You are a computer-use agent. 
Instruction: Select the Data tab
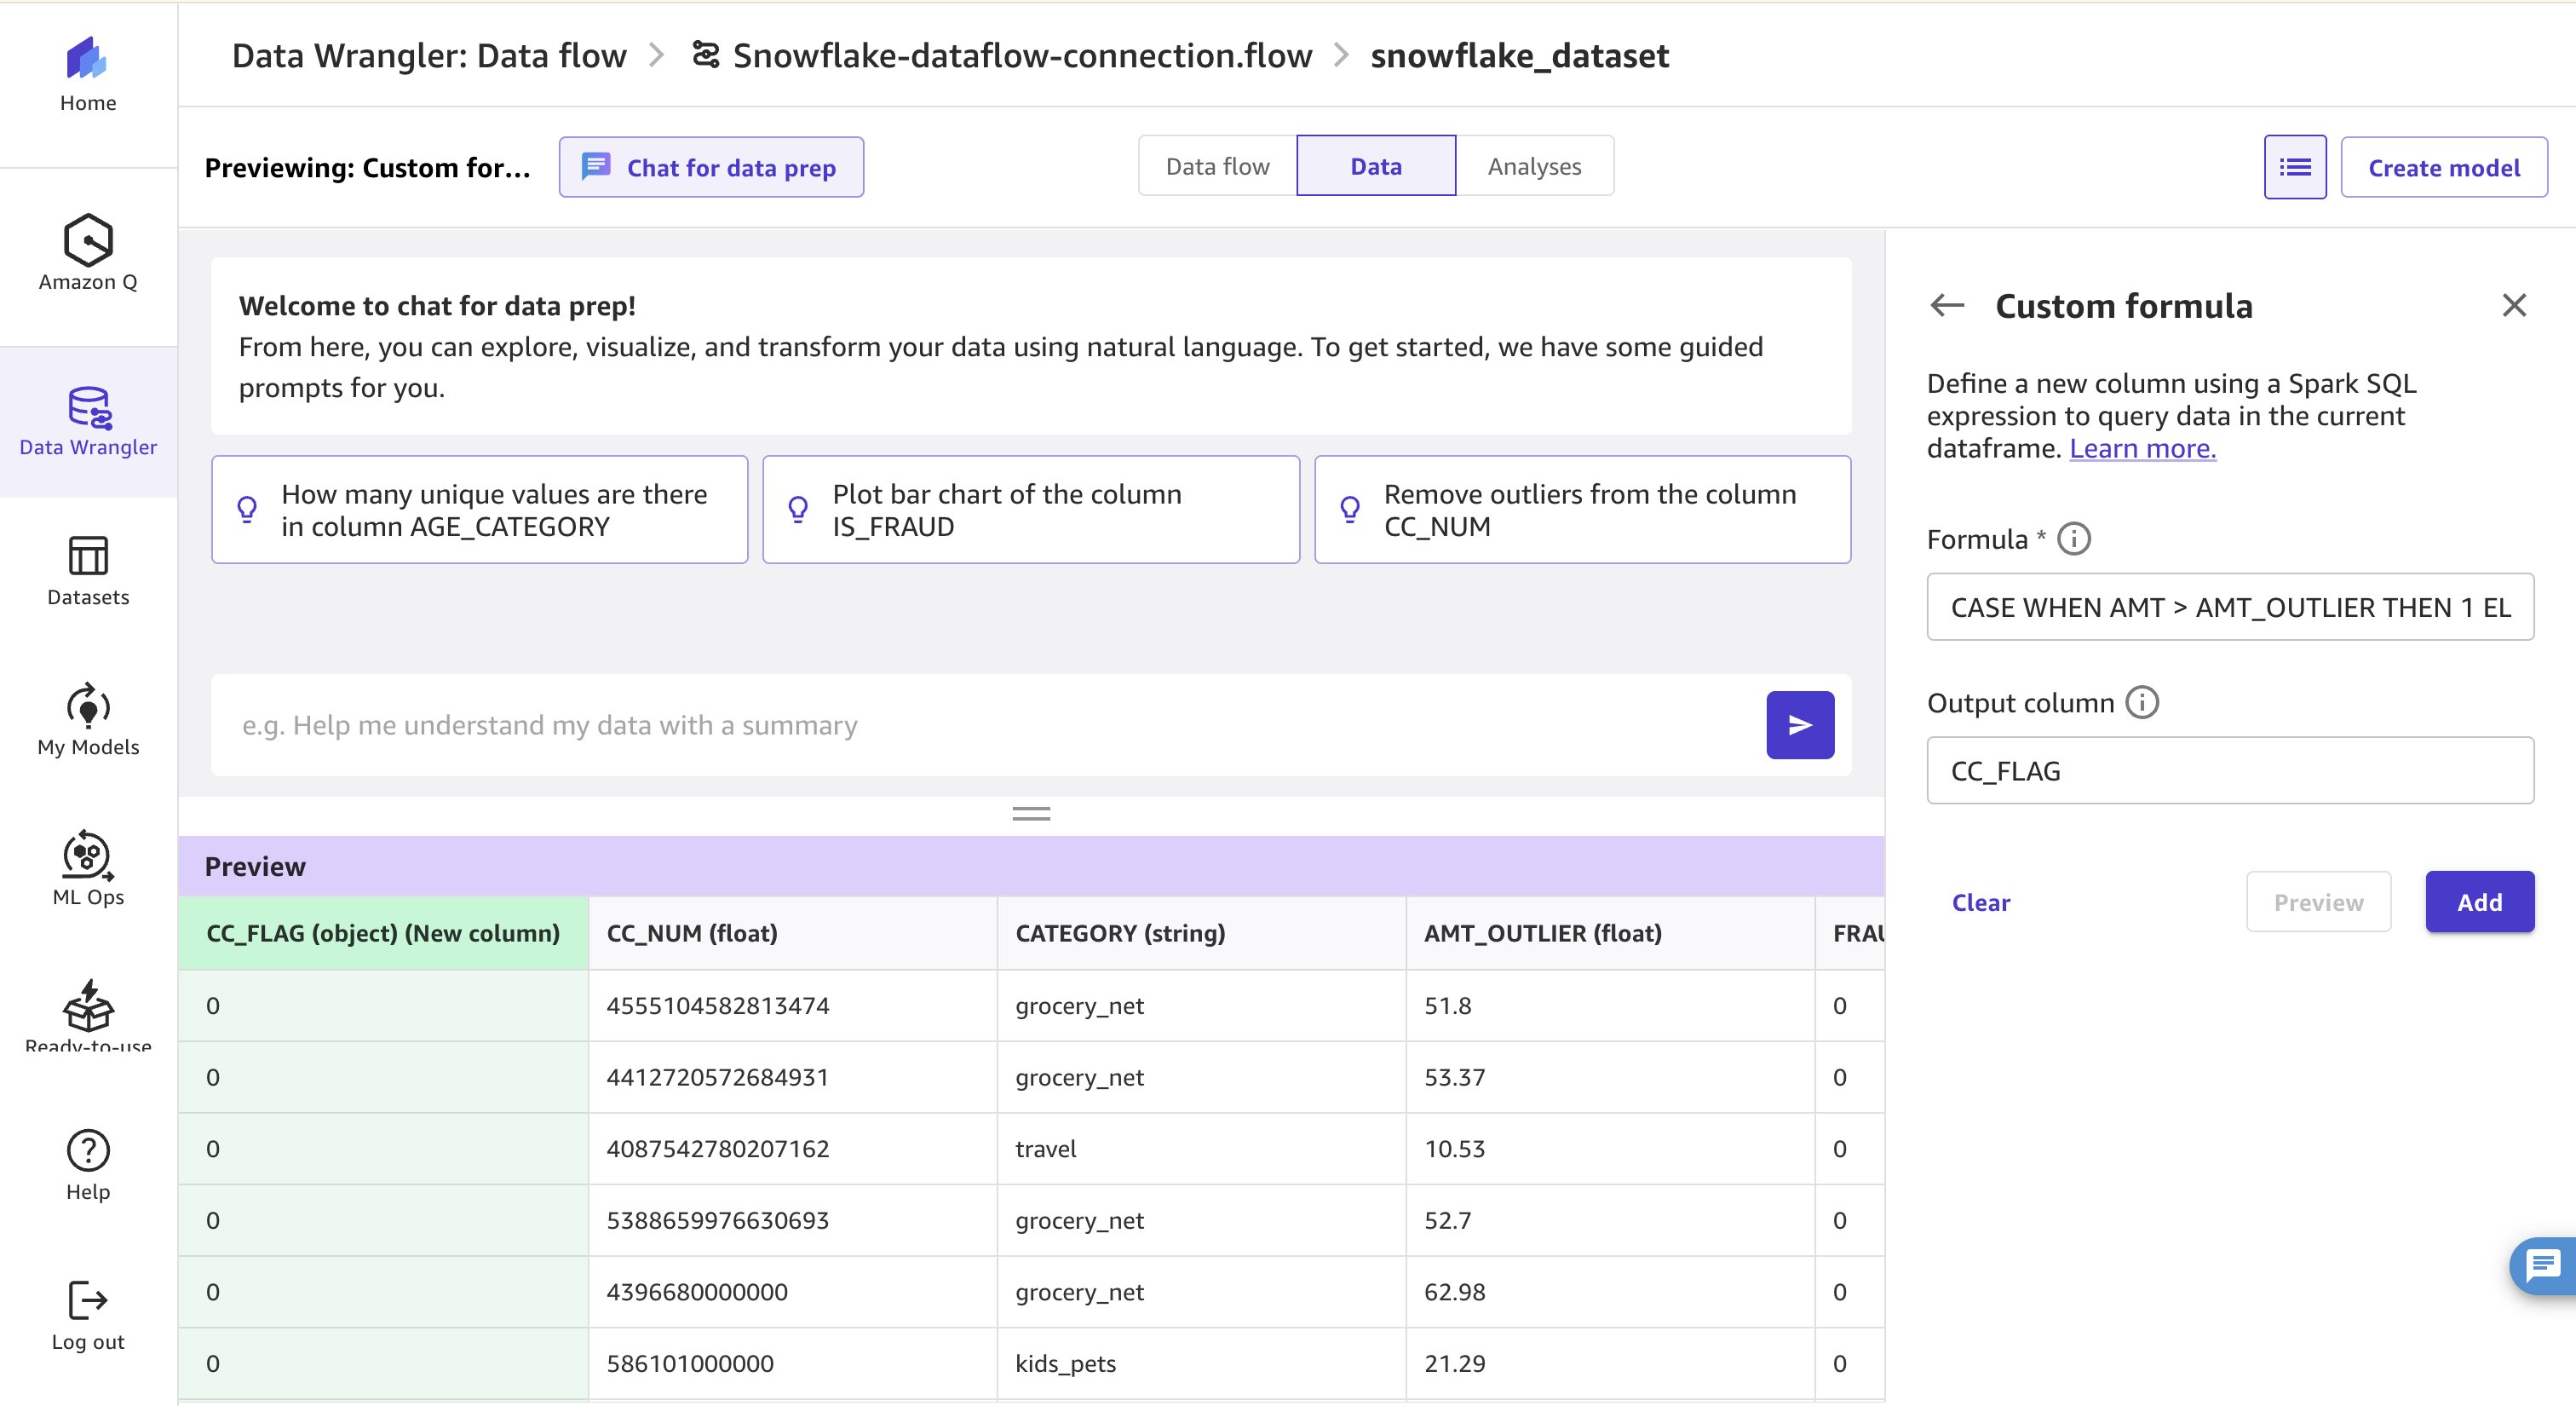(x=1376, y=166)
